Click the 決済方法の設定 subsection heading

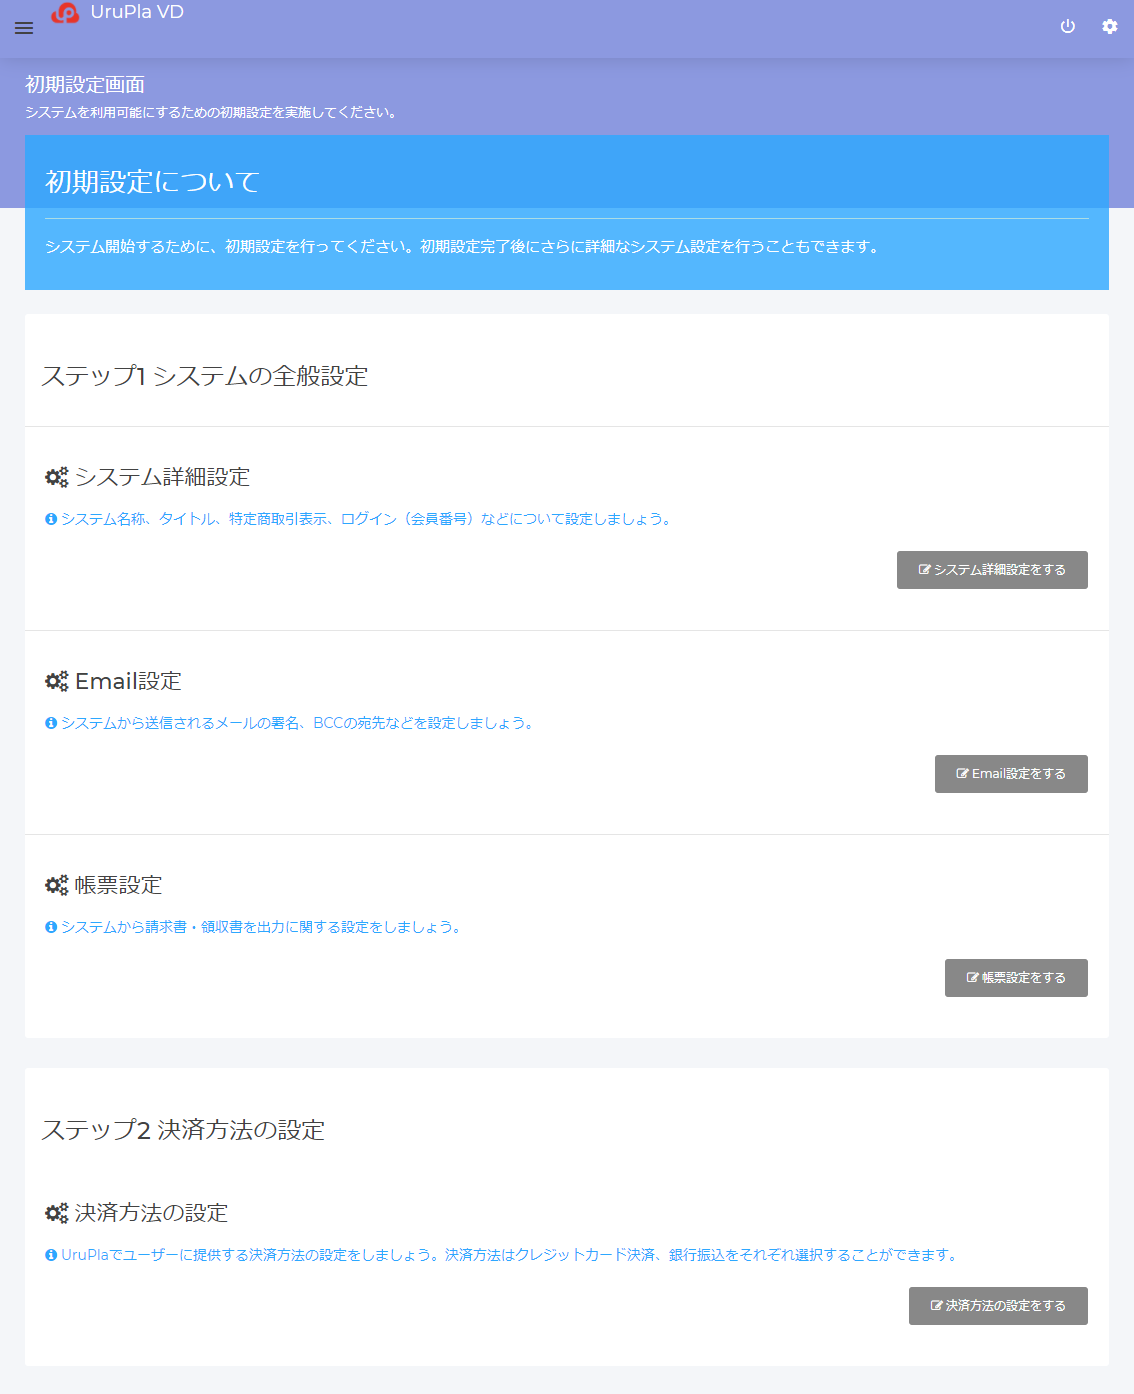[x=151, y=1213]
